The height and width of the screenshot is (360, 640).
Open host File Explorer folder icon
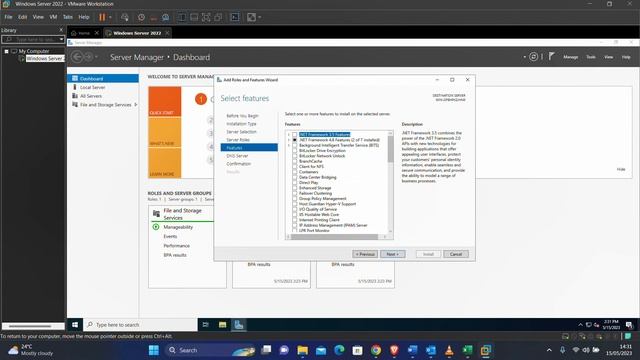pyautogui.click(x=302, y=350)
